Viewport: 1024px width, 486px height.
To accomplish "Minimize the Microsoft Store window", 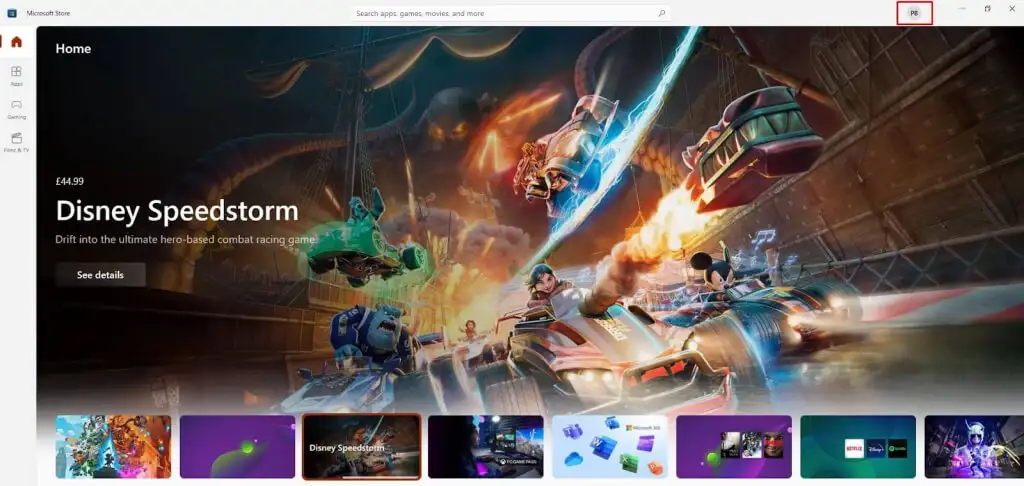I will 963,8.
